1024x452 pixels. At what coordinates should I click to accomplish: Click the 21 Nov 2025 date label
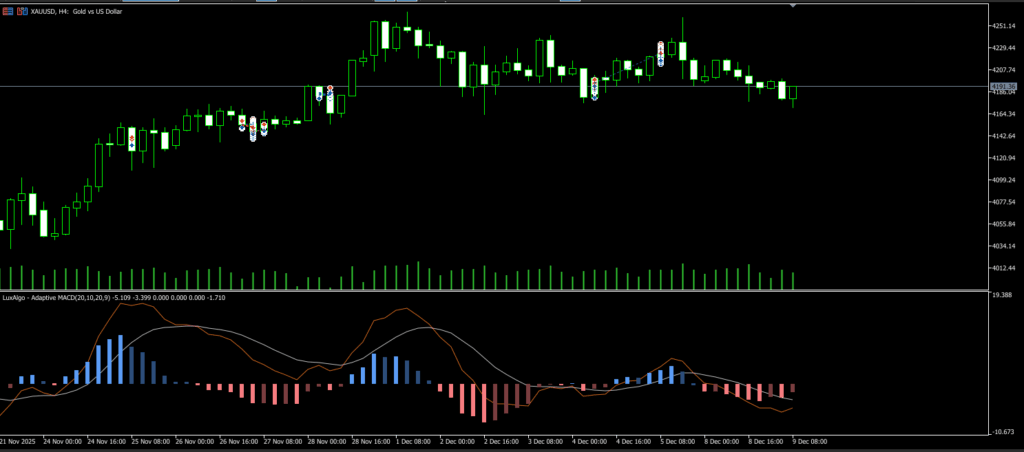(17, 440)
